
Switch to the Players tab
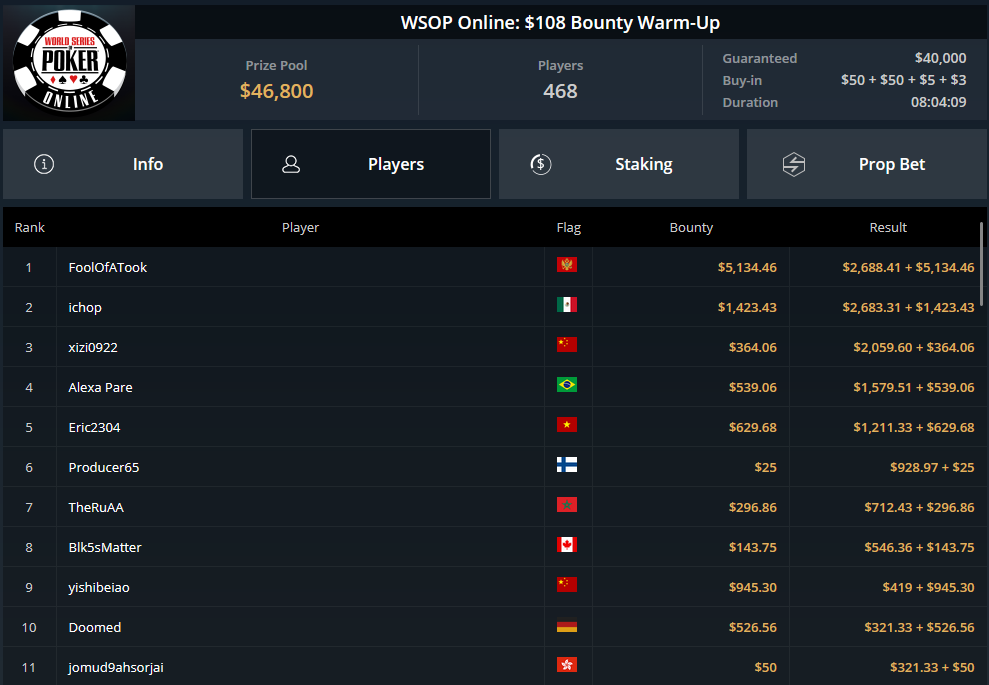pyautogui.click(x=371, y=164)
